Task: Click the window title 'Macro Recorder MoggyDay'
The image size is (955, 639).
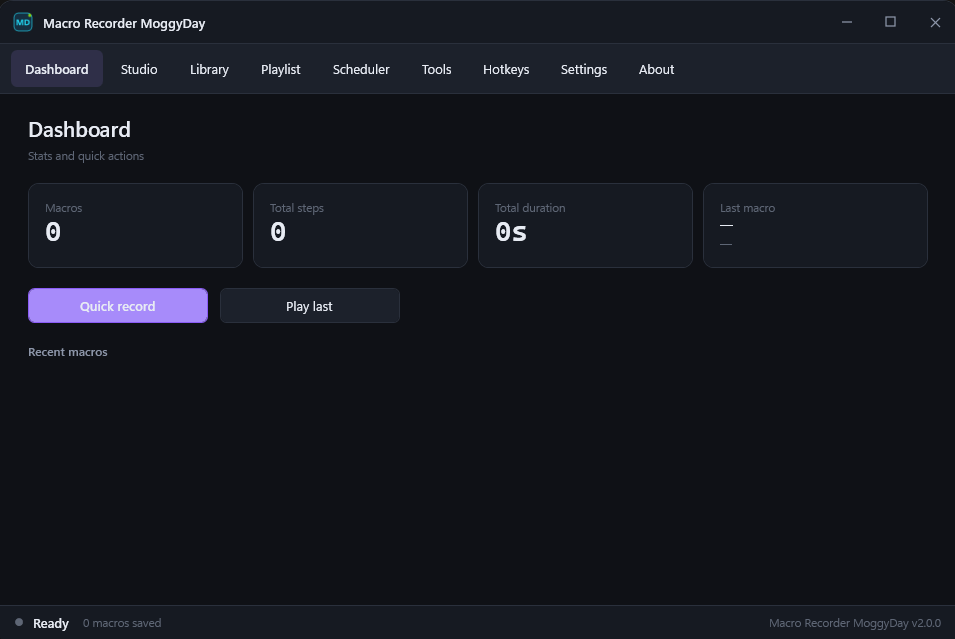Action: coord(124,23)
